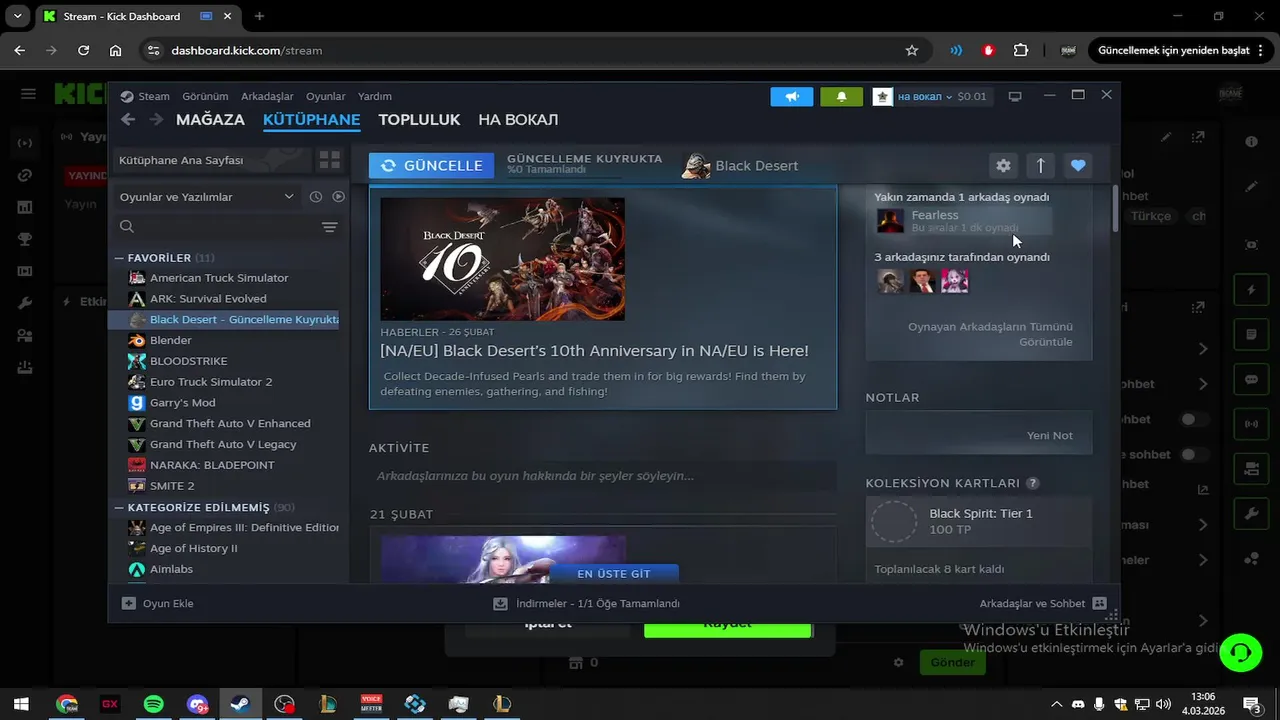Open the НА ВОКАЛ profile tab
Viewport: 1280px width, 720px height.
pos(518,119)
